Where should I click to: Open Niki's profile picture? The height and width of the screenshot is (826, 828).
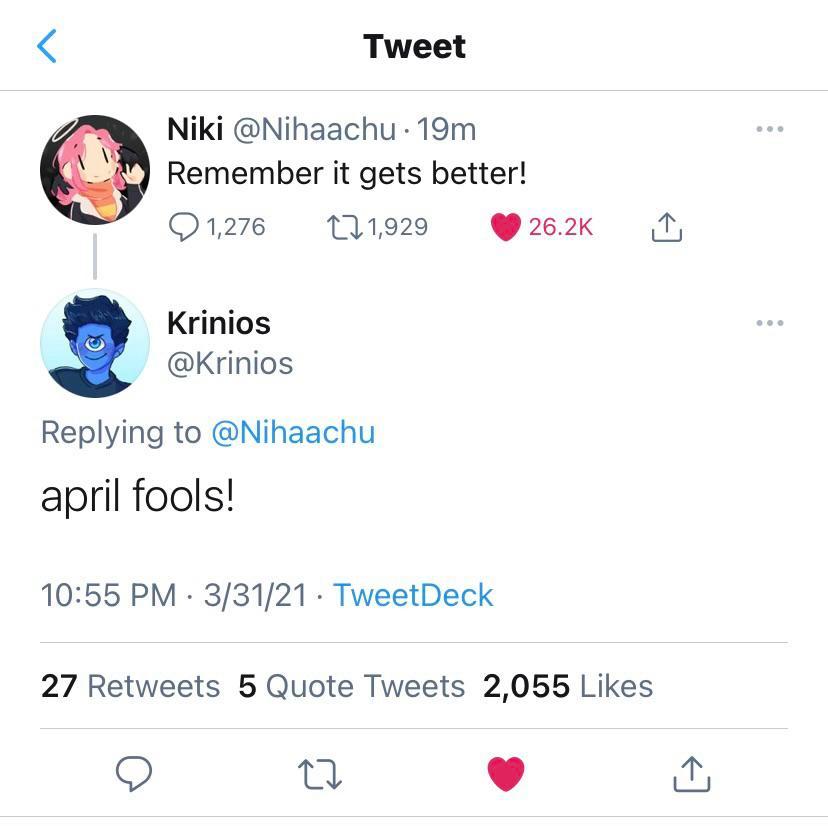click(x=95, y=169)
